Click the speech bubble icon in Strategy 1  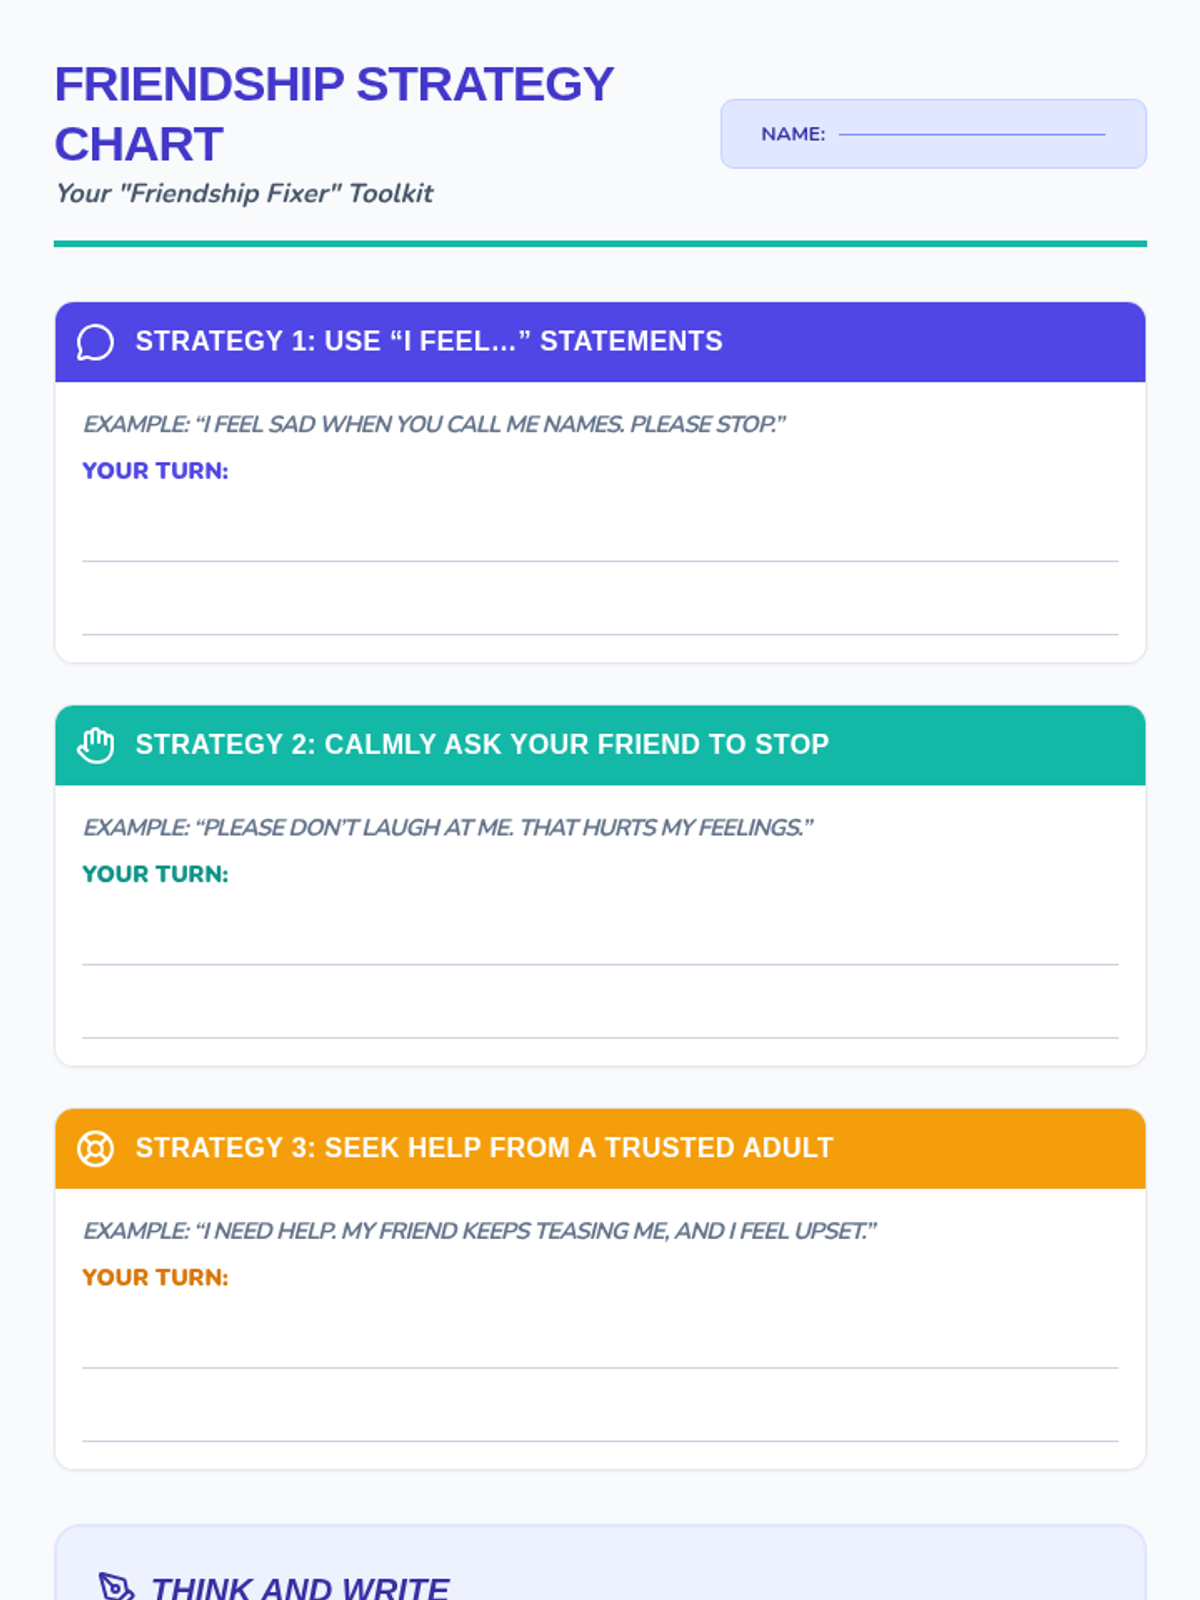[95, 342]
